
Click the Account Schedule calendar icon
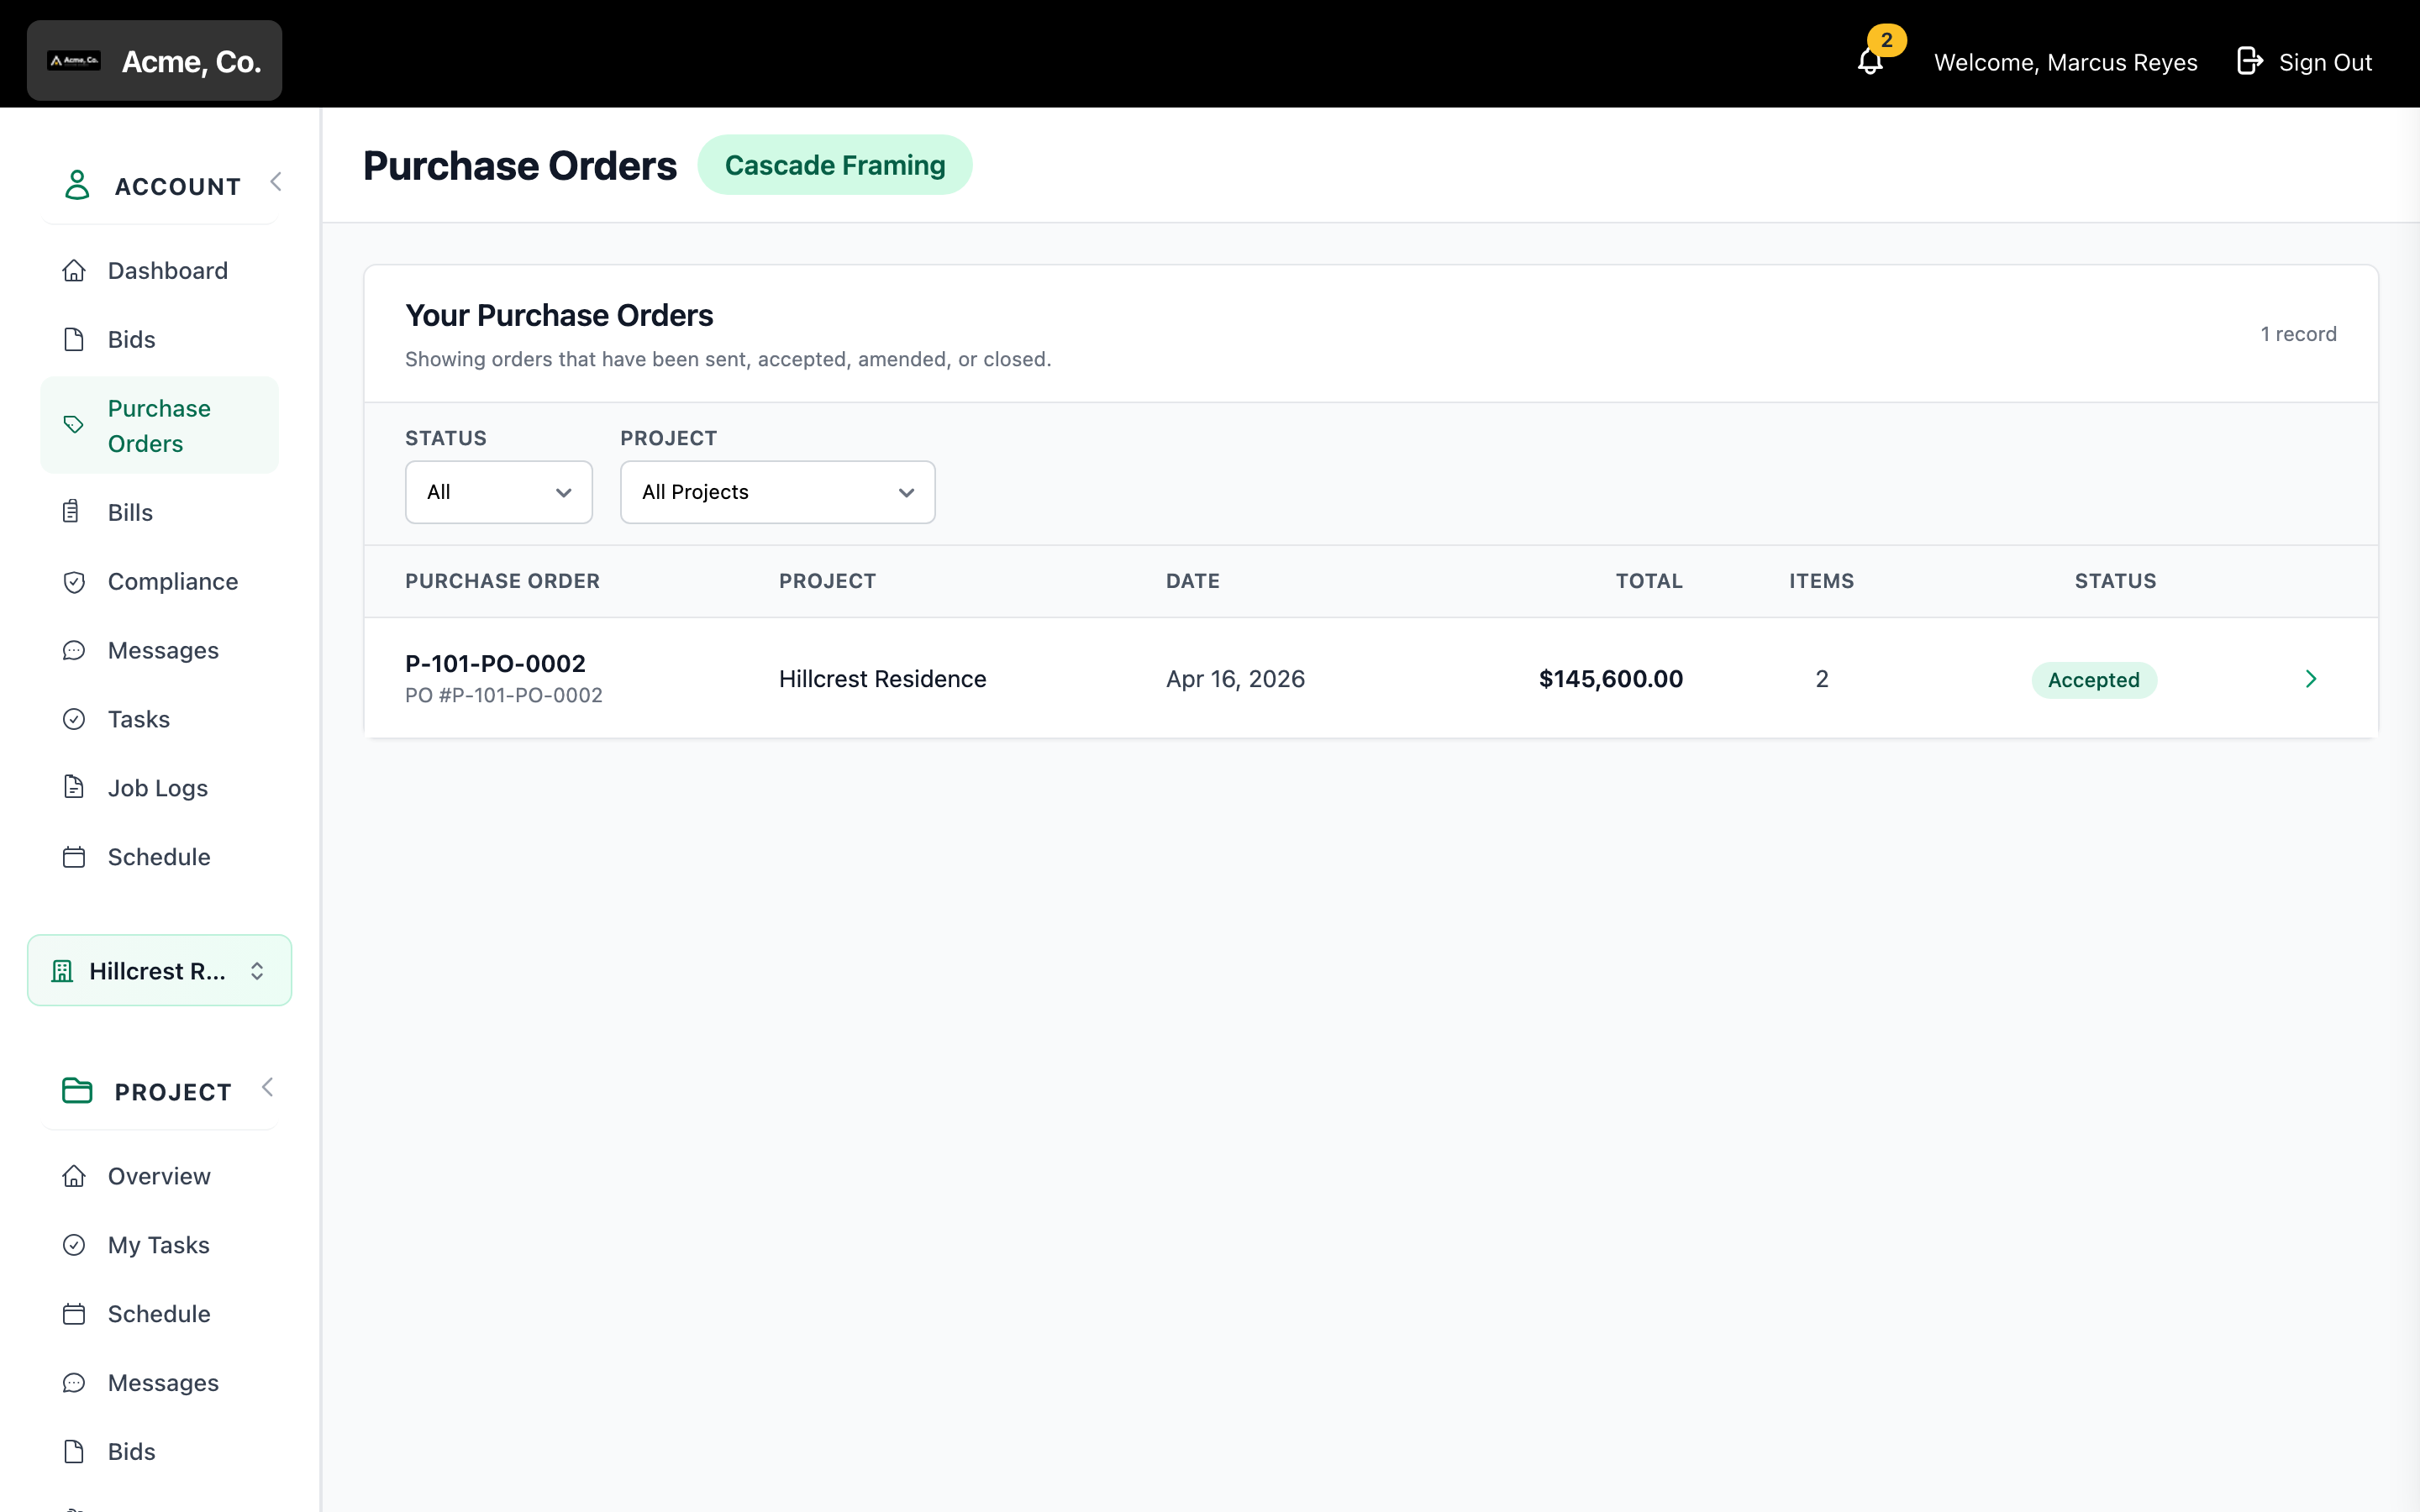click(x=74, y=857)
